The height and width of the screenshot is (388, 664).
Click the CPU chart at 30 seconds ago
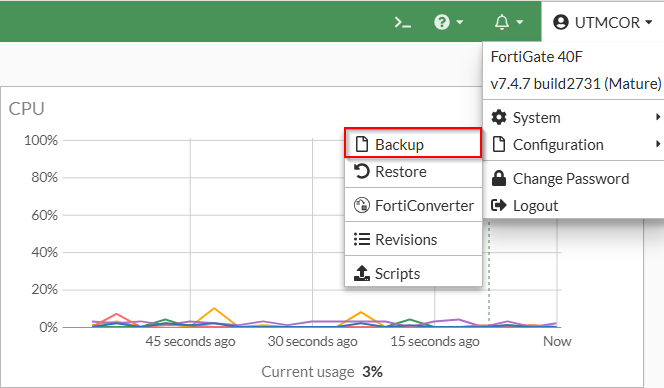pos(313,233)
